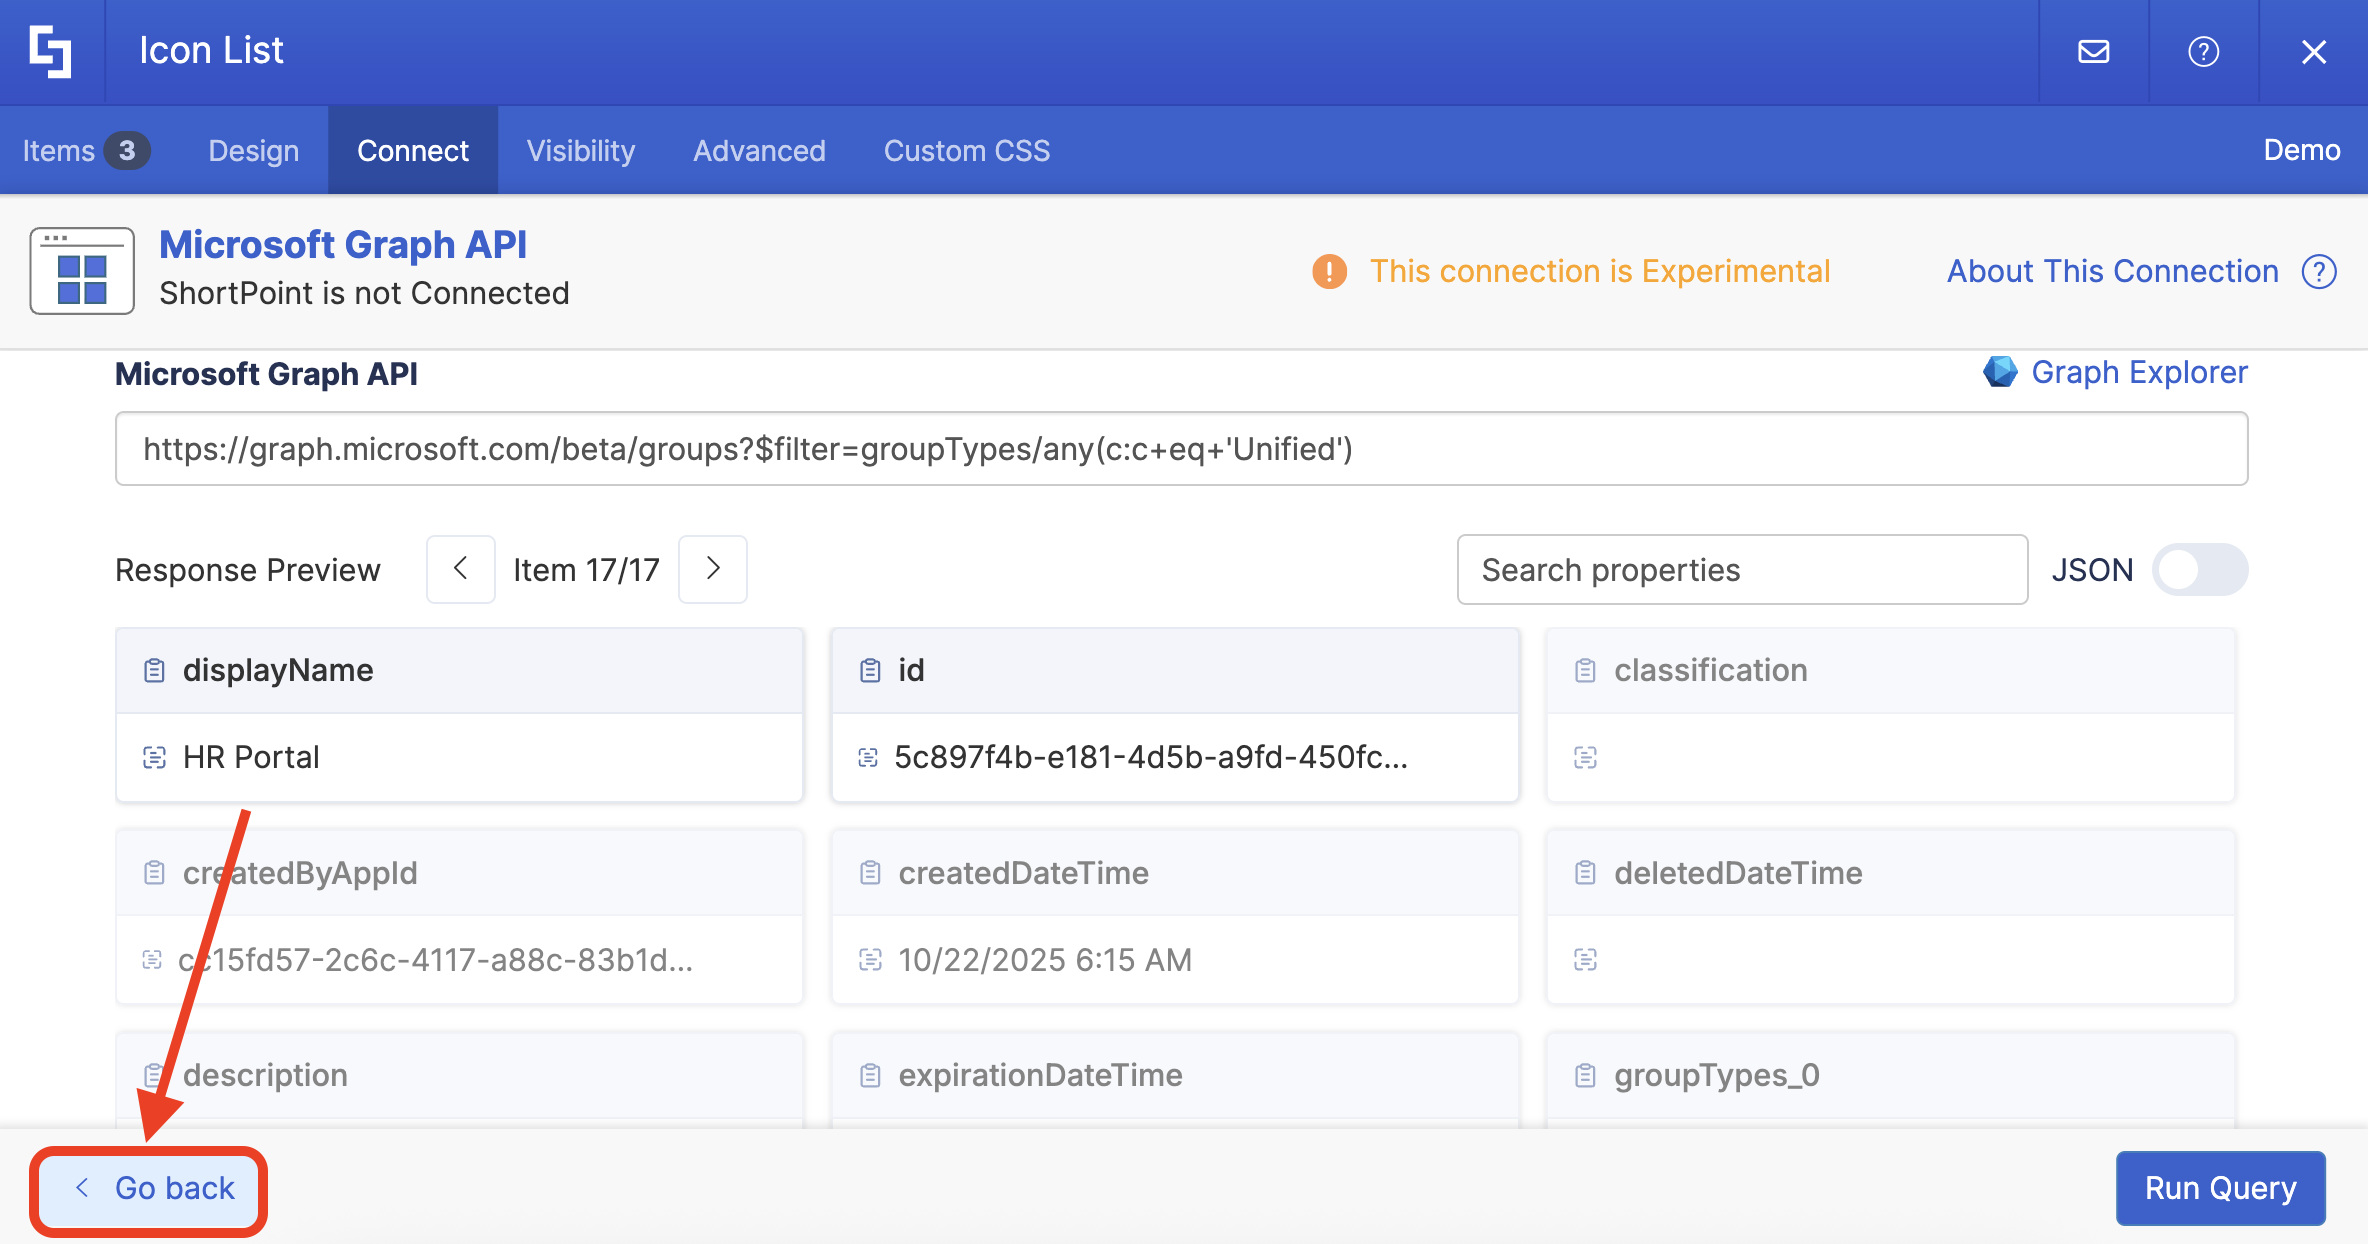The width and height of the screenshot is (2368, 1244).
Task: Switch to the Design tab
Action: pos(253,151)
